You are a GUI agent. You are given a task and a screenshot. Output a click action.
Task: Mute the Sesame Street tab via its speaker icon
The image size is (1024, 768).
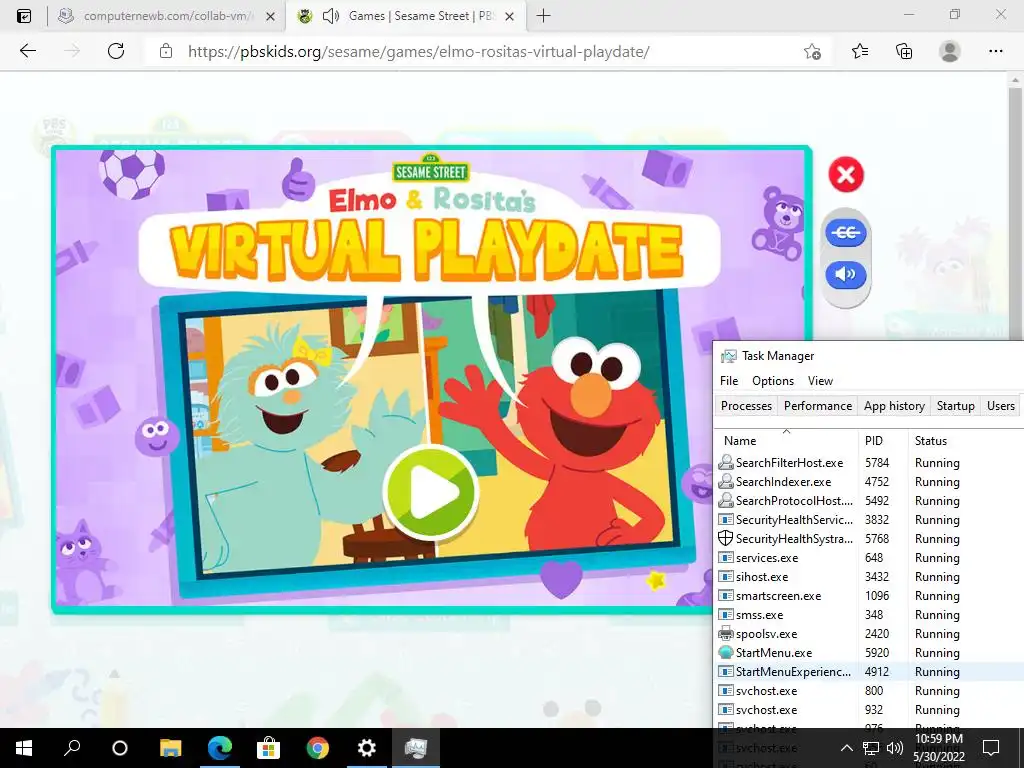tap(331, 16)
